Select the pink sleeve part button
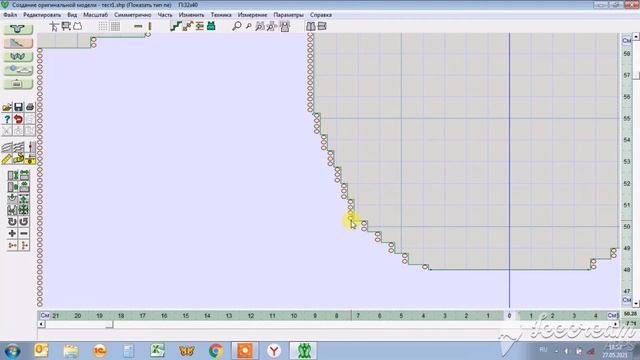Viewport: 640px width, 360px height. pyautogui.click(x=18, y=42)
